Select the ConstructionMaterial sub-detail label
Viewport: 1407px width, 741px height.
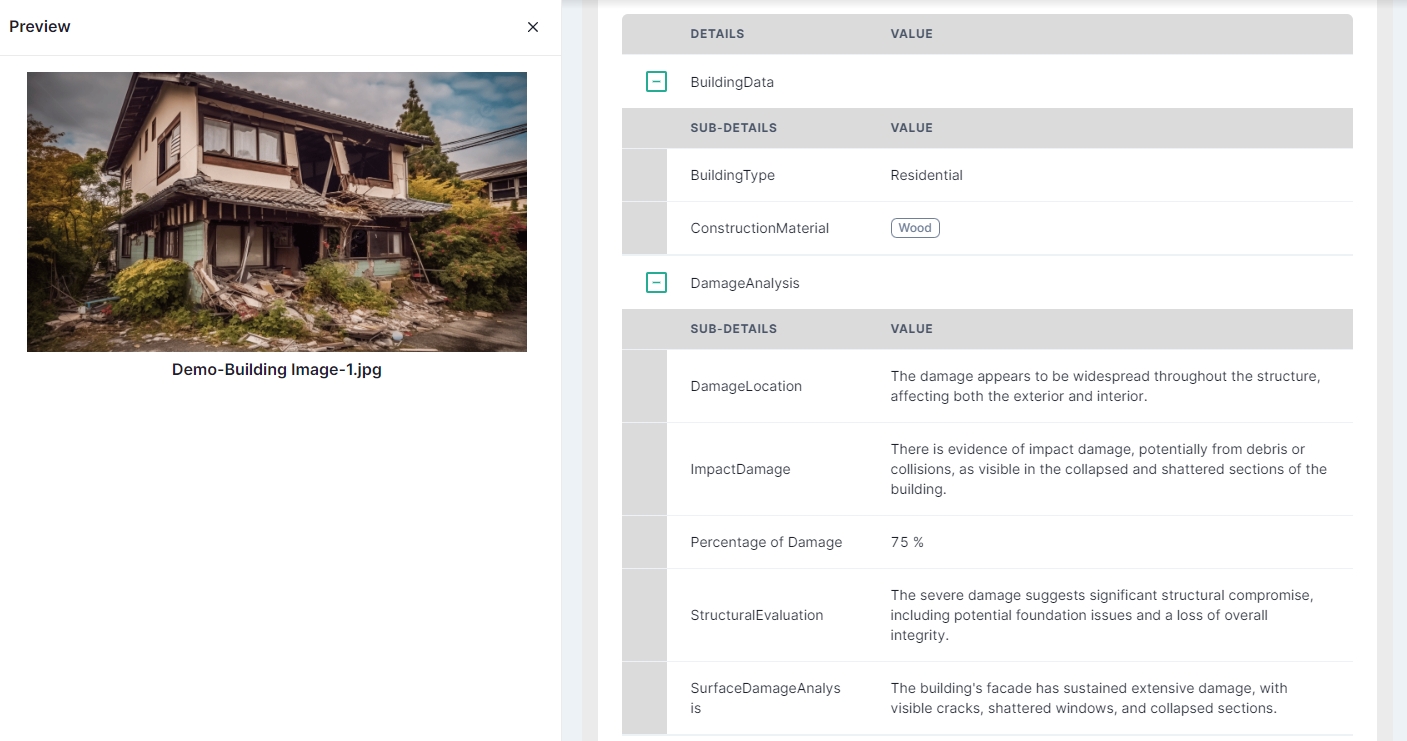coord(759,228)
